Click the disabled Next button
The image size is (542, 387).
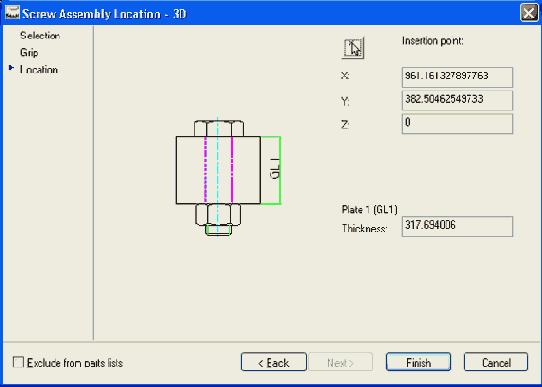340,362
